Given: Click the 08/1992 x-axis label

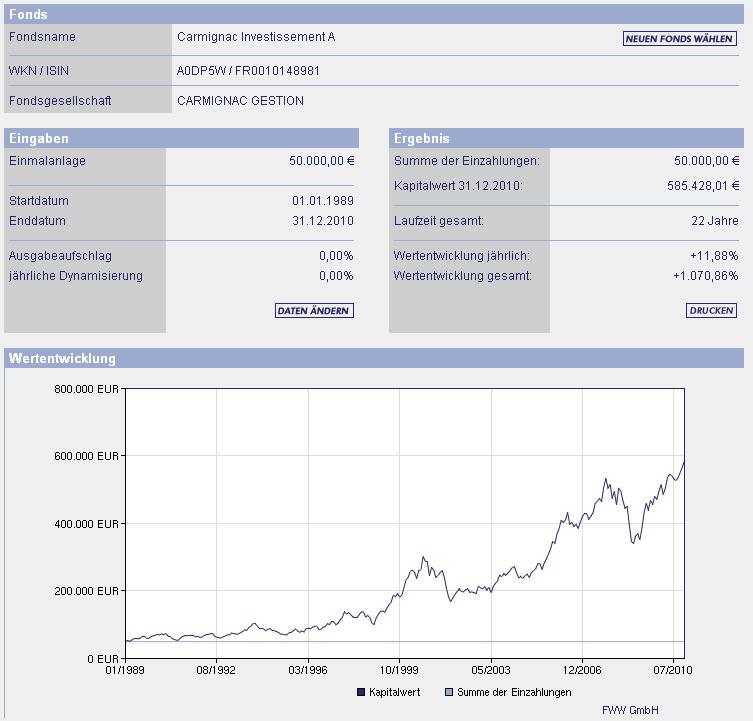Looking at the screenshot, I should [216, 670].
